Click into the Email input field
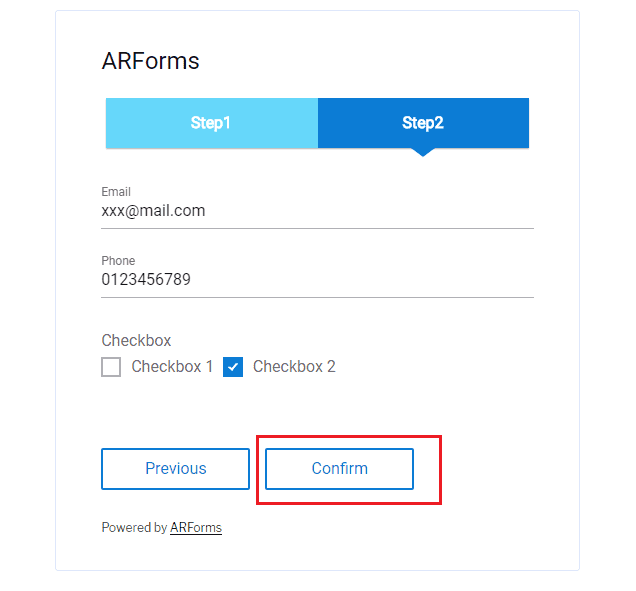Viewport: 636px width, 591px height. (x=317, y=211)
